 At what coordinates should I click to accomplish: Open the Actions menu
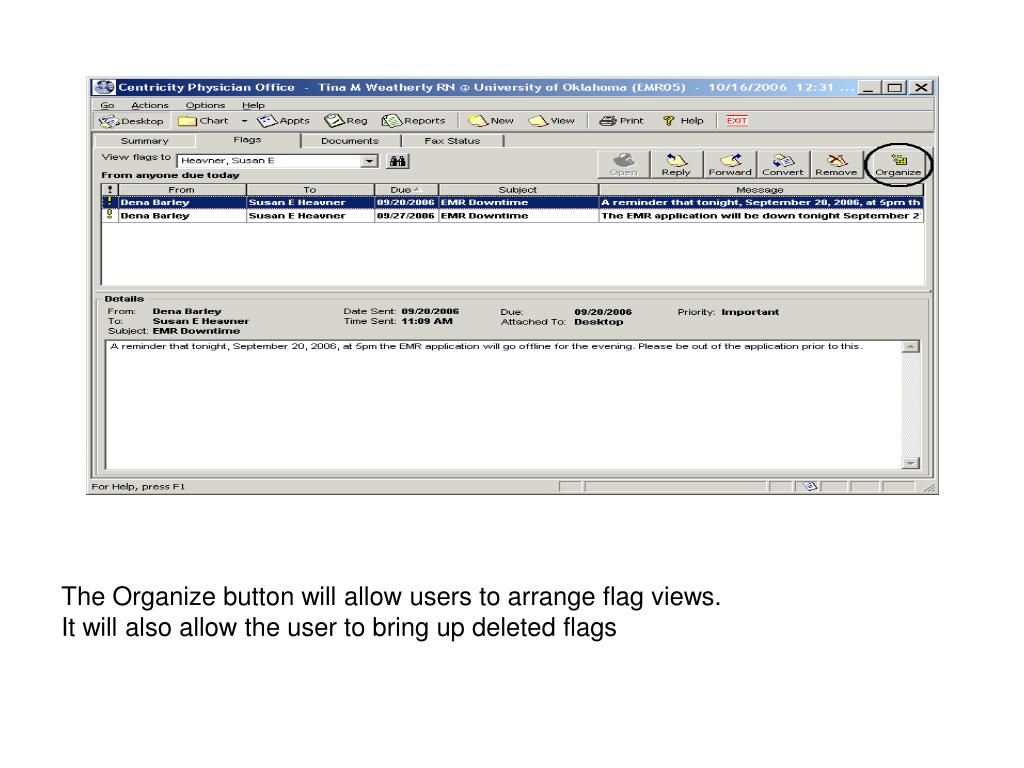coord(150,105)
